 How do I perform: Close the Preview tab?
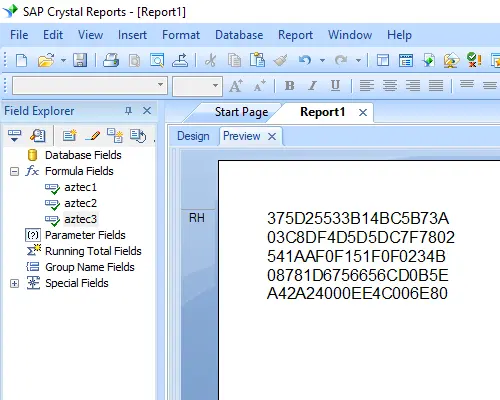[272, 136]
